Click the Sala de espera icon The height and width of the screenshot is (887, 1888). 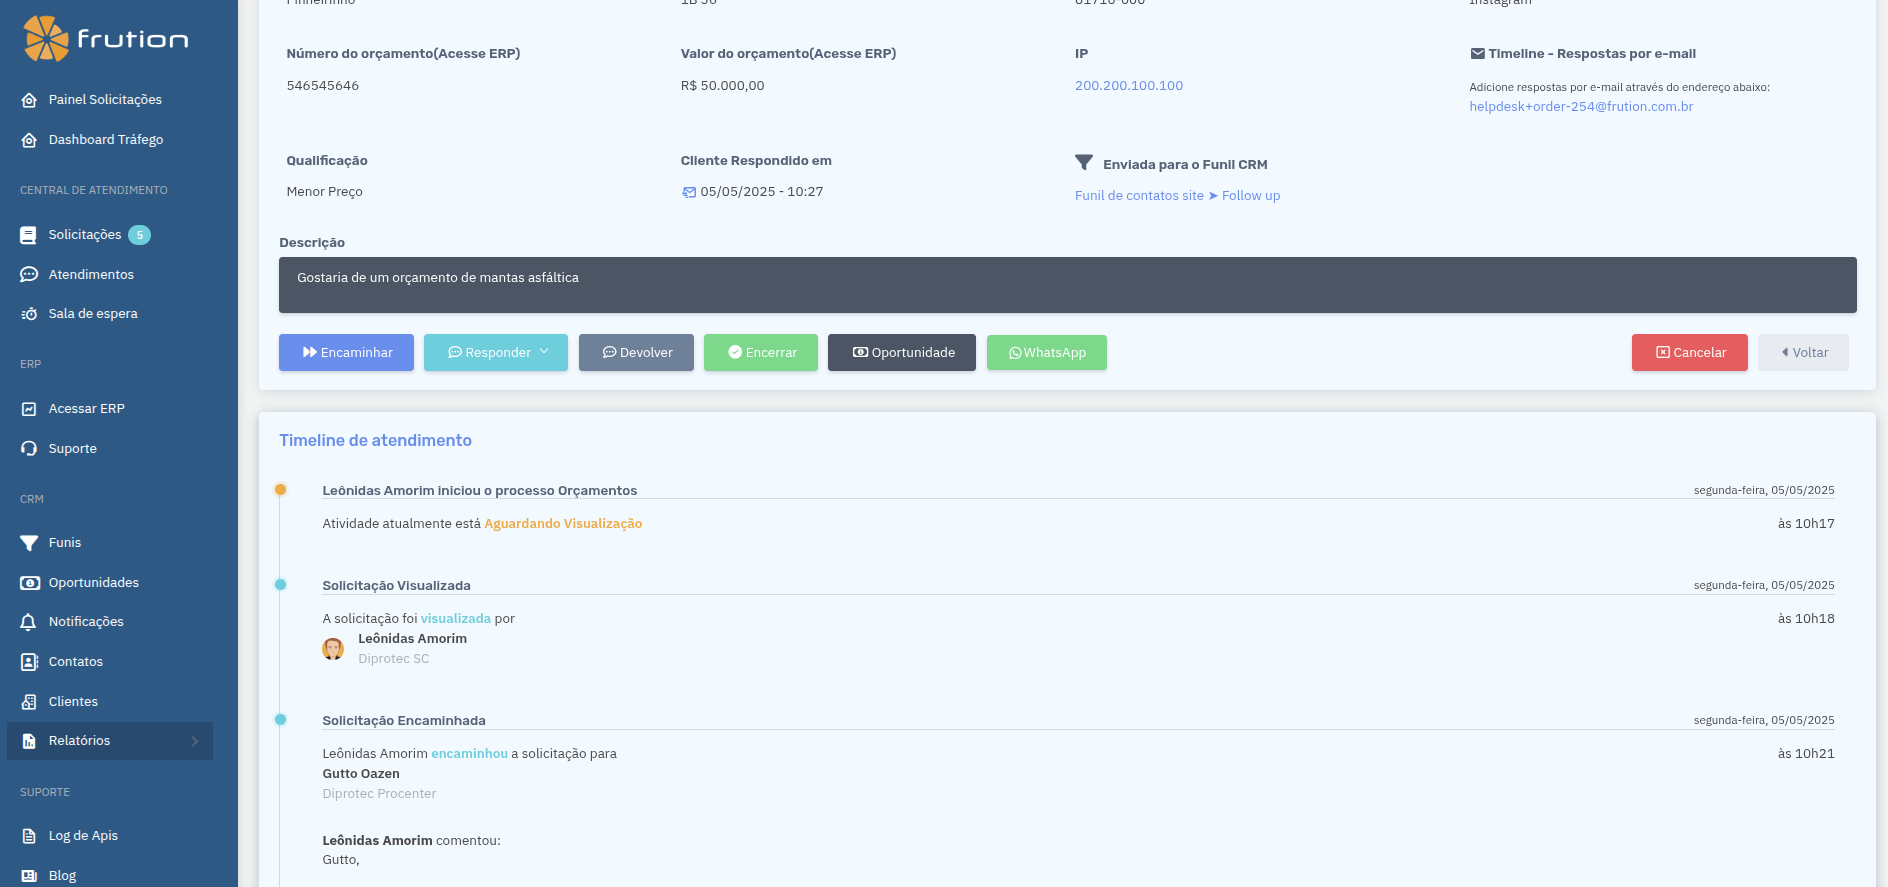pos(29,314)
